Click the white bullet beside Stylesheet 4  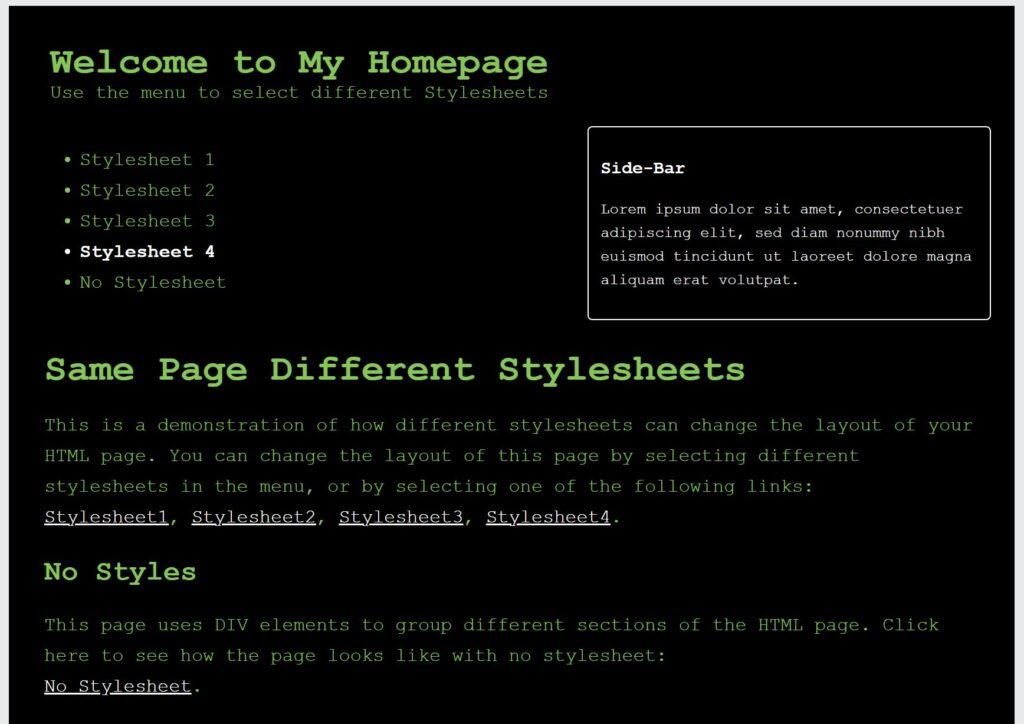[x=67, y=253]
